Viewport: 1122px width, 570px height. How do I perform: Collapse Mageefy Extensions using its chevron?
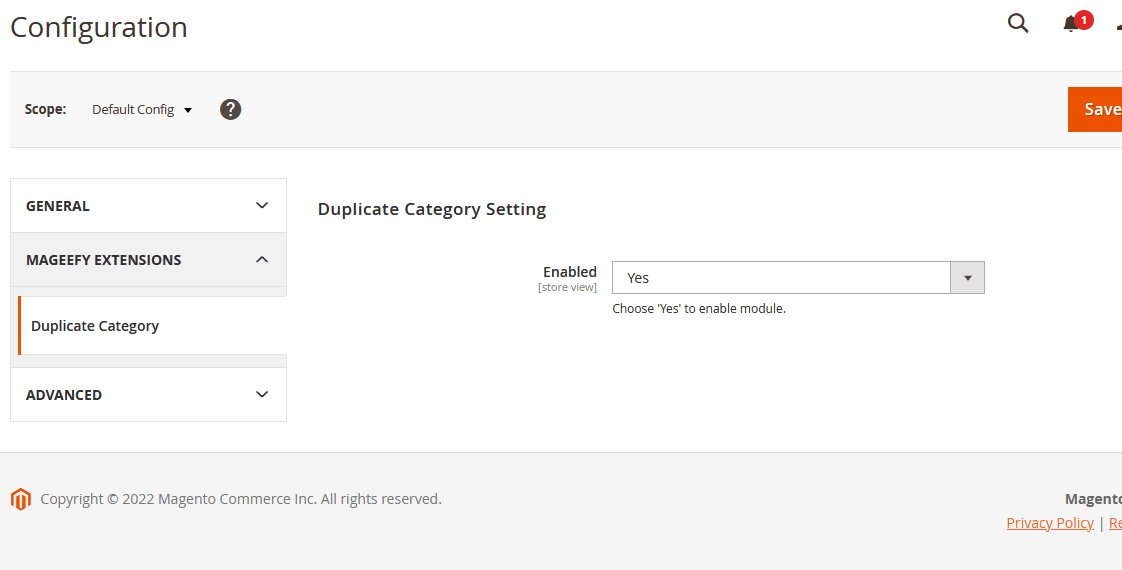(262, 260)
